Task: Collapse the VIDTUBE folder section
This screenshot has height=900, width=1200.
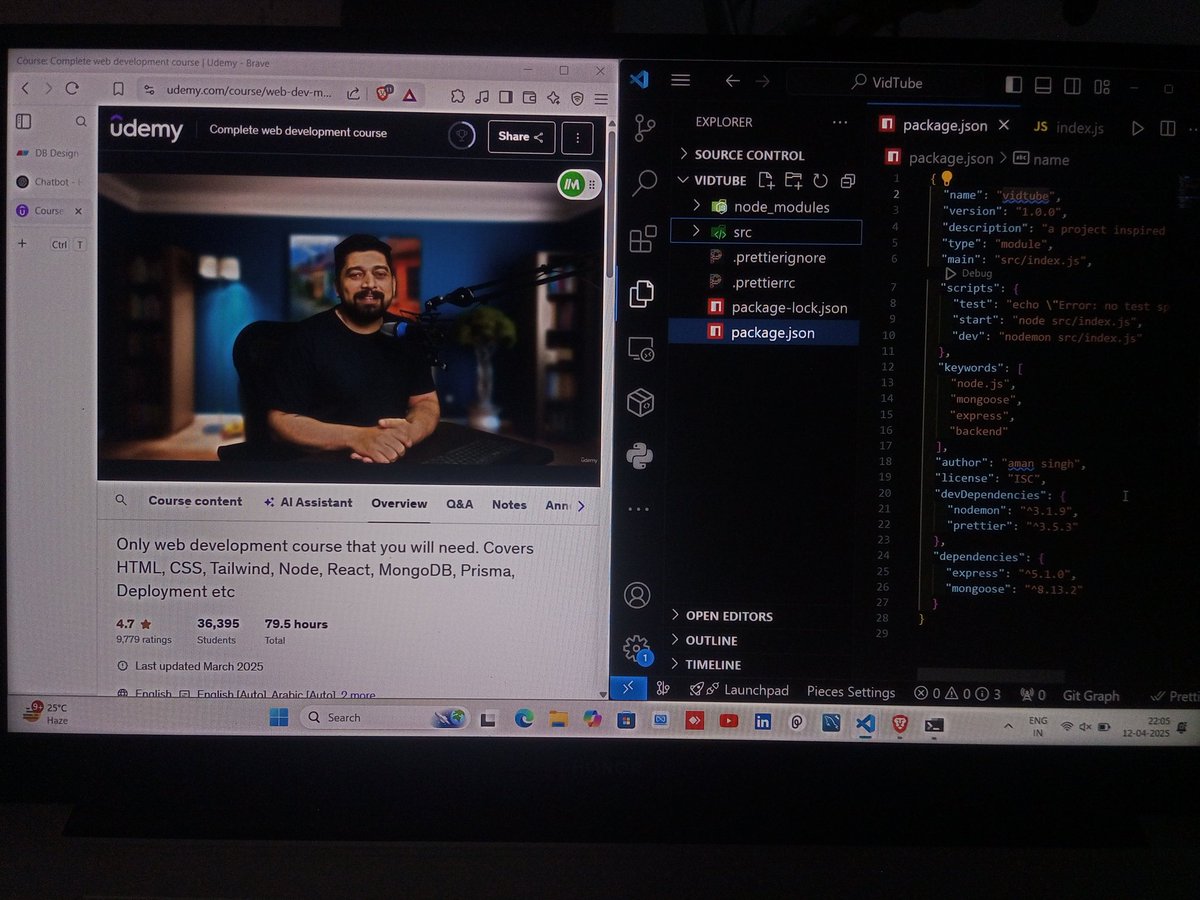Action: point(684,181)
